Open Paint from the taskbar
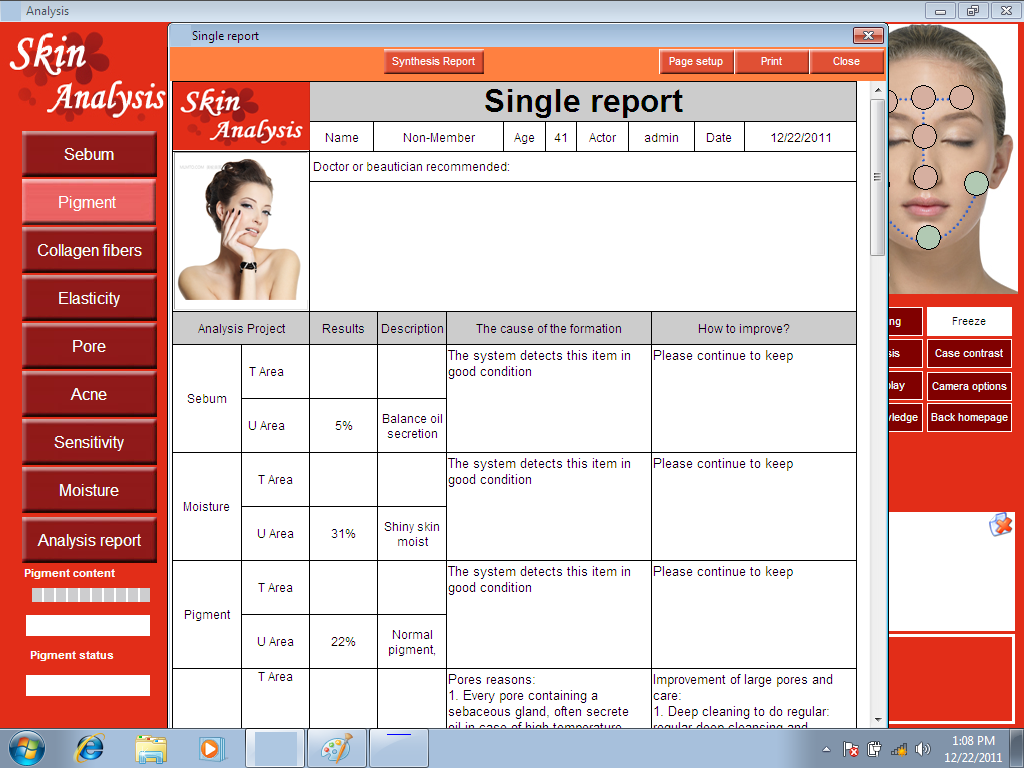The image size is (1024, 768). coord(337,748)
